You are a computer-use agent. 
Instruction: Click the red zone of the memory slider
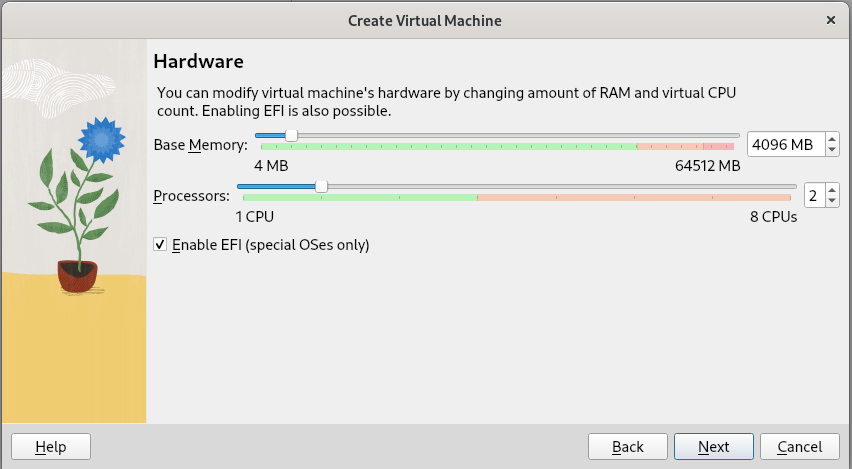(x=718, y=146)
